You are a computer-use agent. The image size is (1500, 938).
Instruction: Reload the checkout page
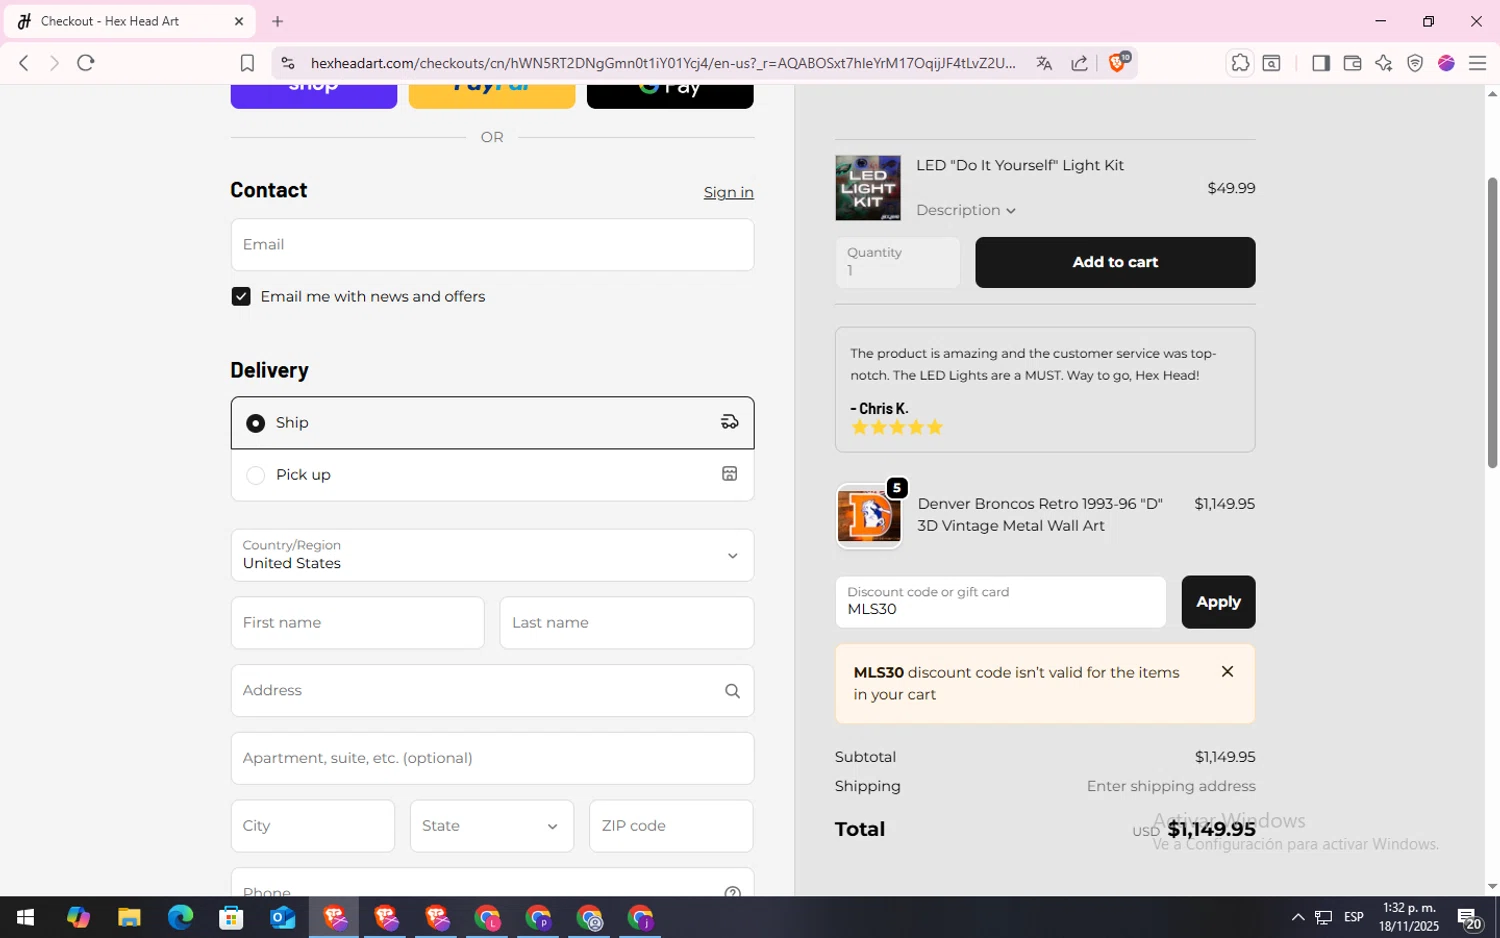[86, 63]
